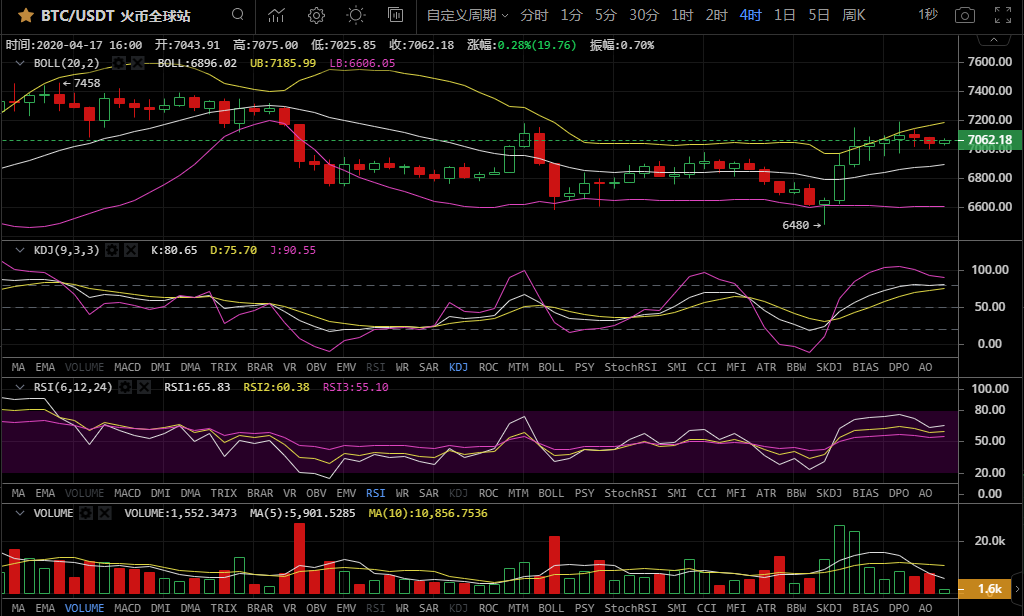
Task: Choose EMA in RSI panel indicator row
Action: tap(45, 493)
